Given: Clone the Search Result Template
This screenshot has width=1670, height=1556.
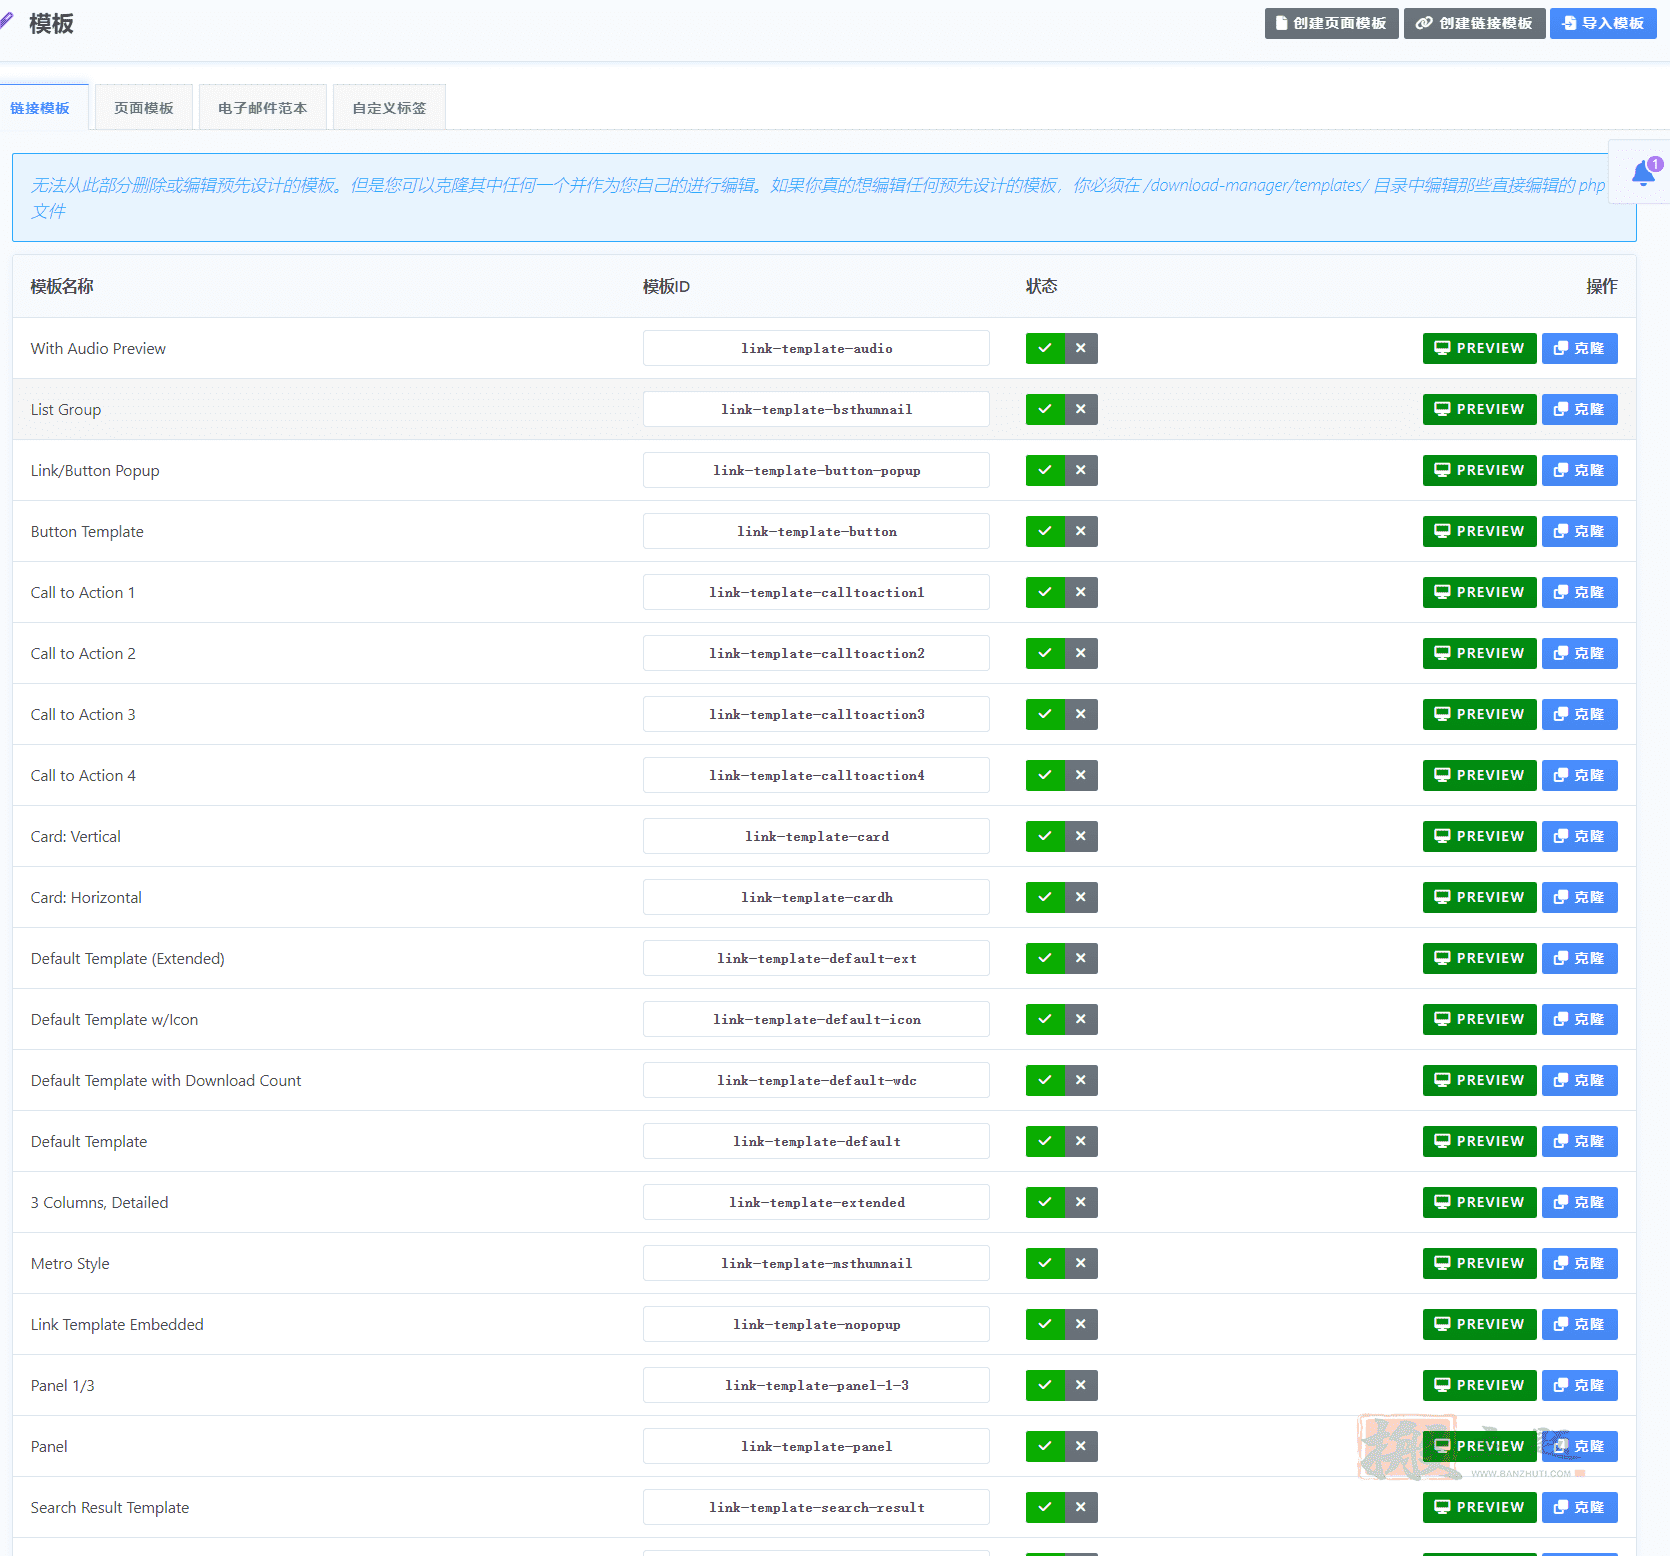Looking at the screenshot, I should (1579, 1507).
